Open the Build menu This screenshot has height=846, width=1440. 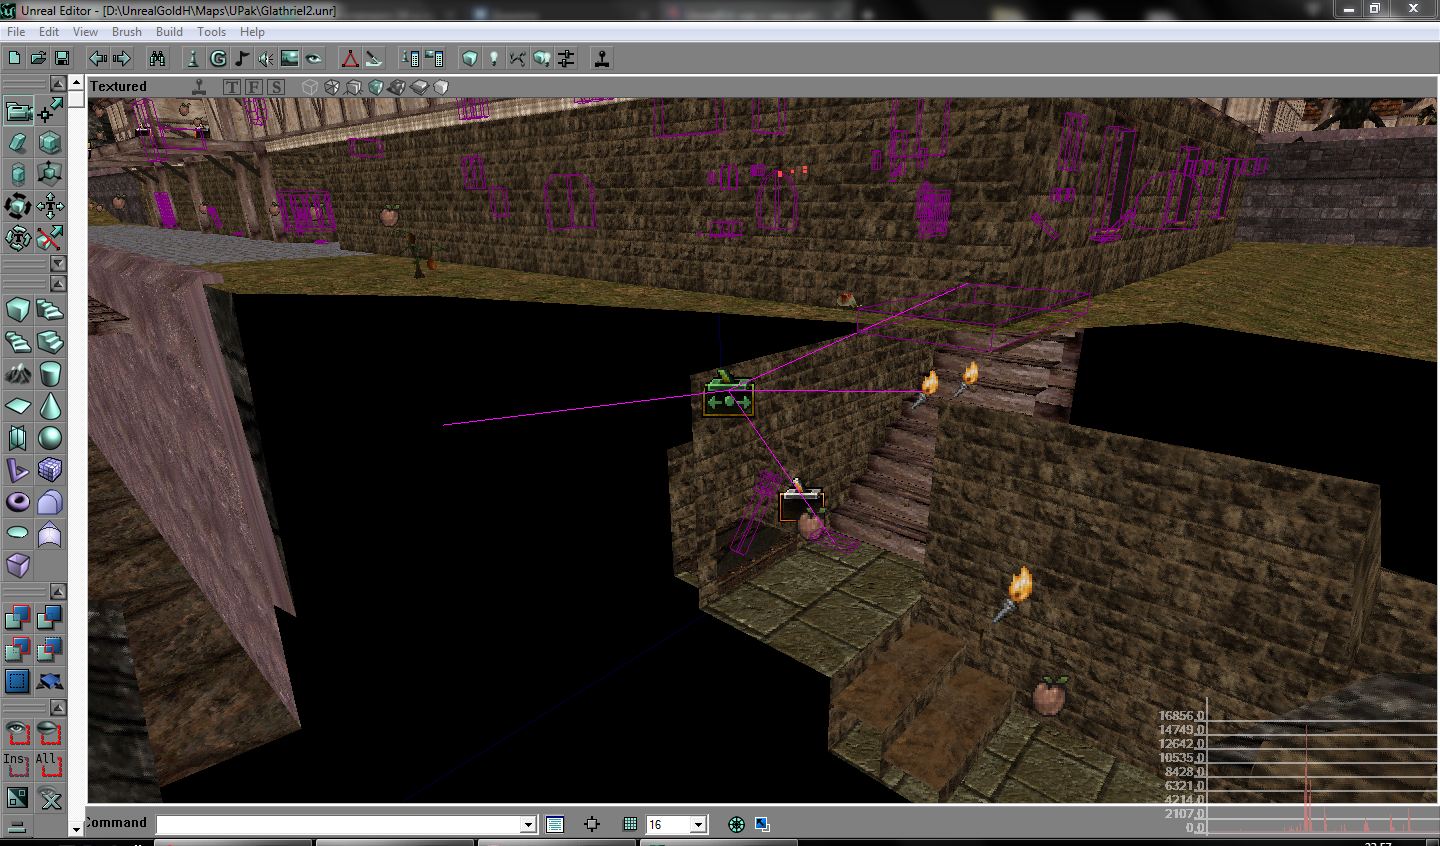169,32
